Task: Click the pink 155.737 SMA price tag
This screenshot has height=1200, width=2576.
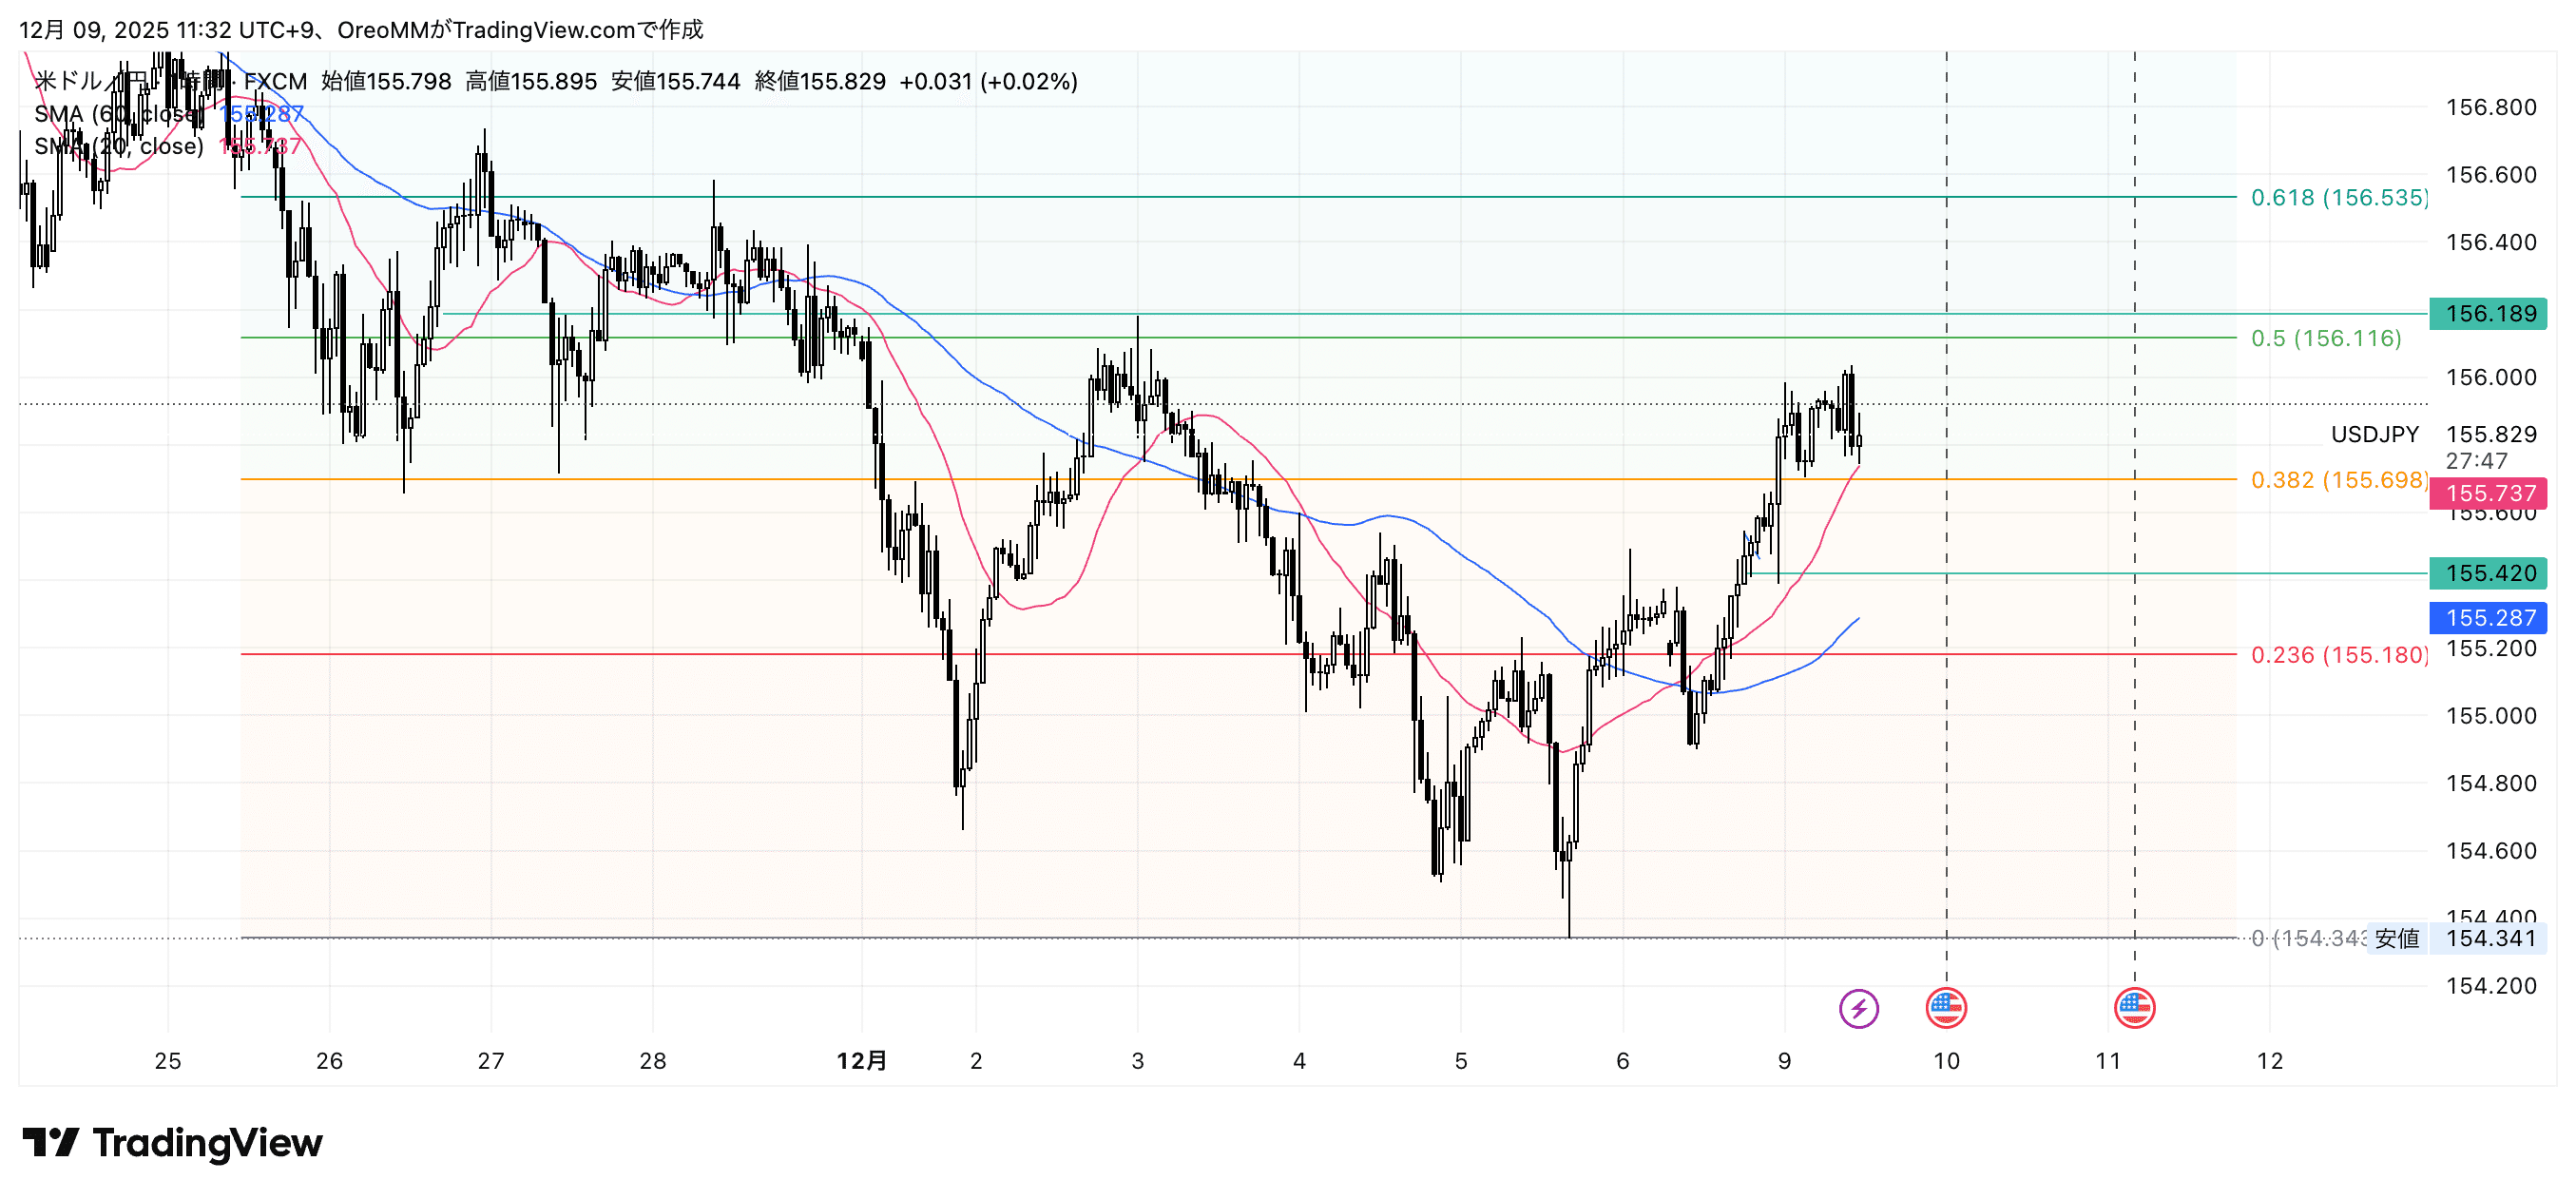Action: click(2488, 493)
